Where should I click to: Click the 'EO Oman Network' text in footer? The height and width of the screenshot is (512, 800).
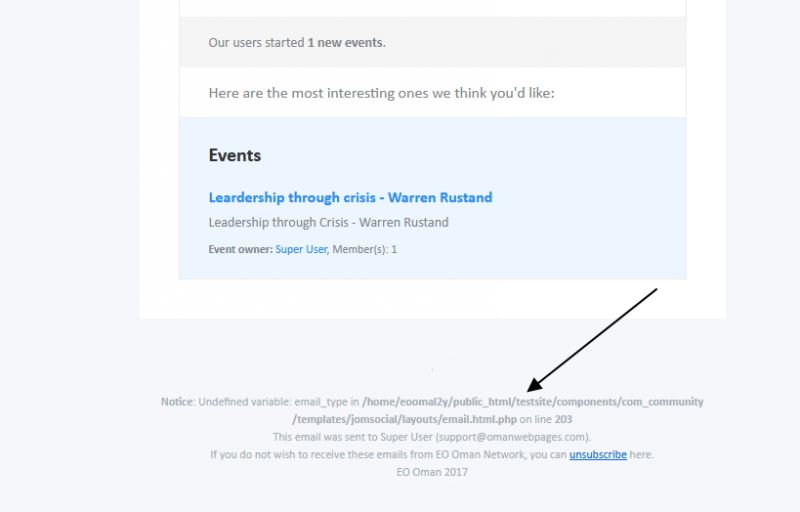tap(481, 454)
